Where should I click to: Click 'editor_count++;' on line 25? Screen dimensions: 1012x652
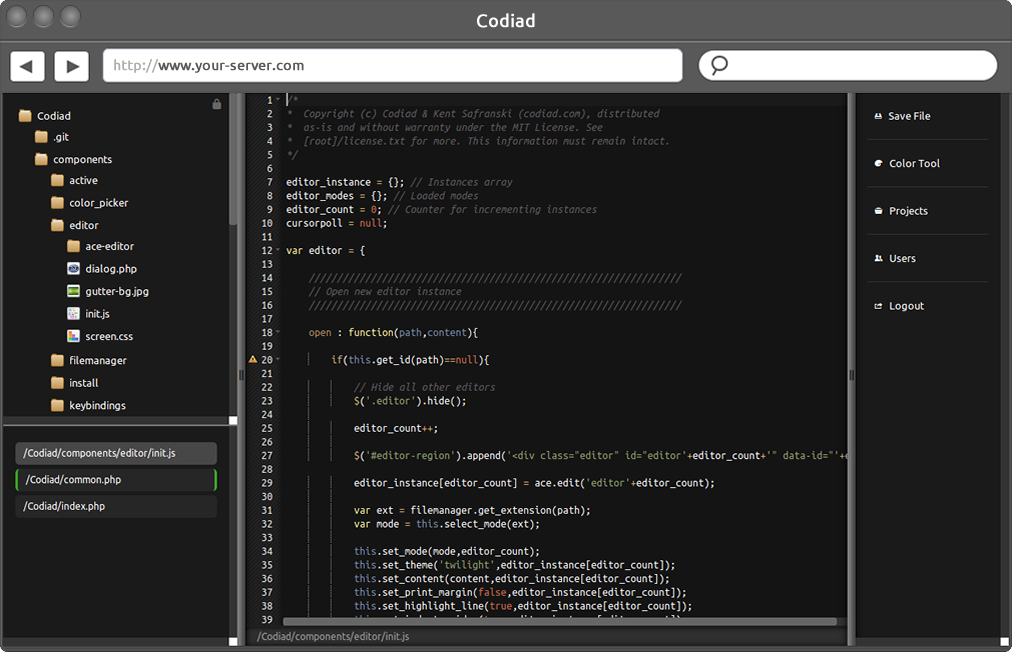pyautogui.click(x=396, y=429)
